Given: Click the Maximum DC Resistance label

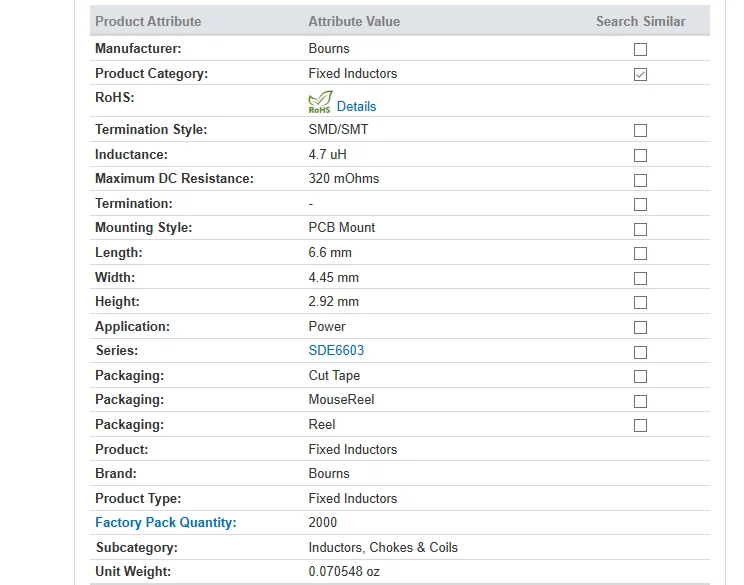Looking at the screenshot, I should click(174, 178).
